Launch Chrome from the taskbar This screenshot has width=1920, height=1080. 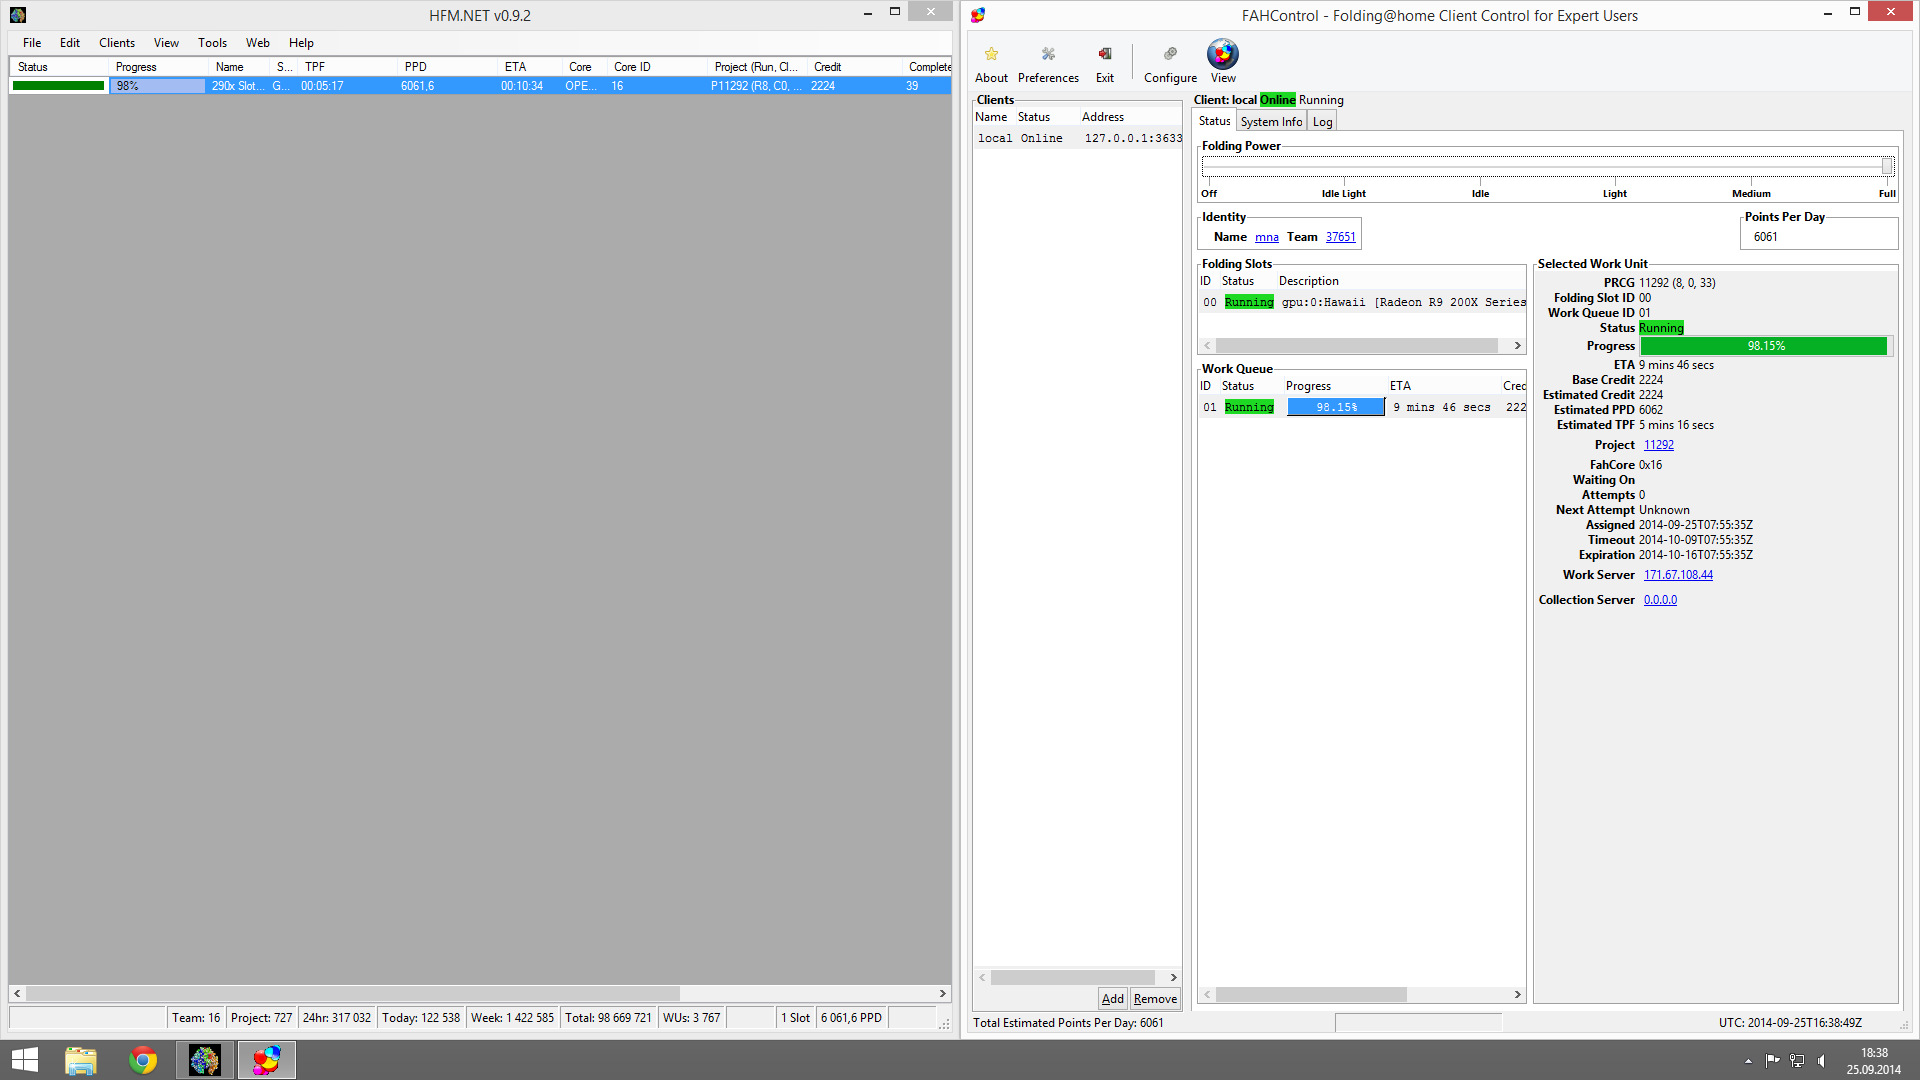(143, 1060)
